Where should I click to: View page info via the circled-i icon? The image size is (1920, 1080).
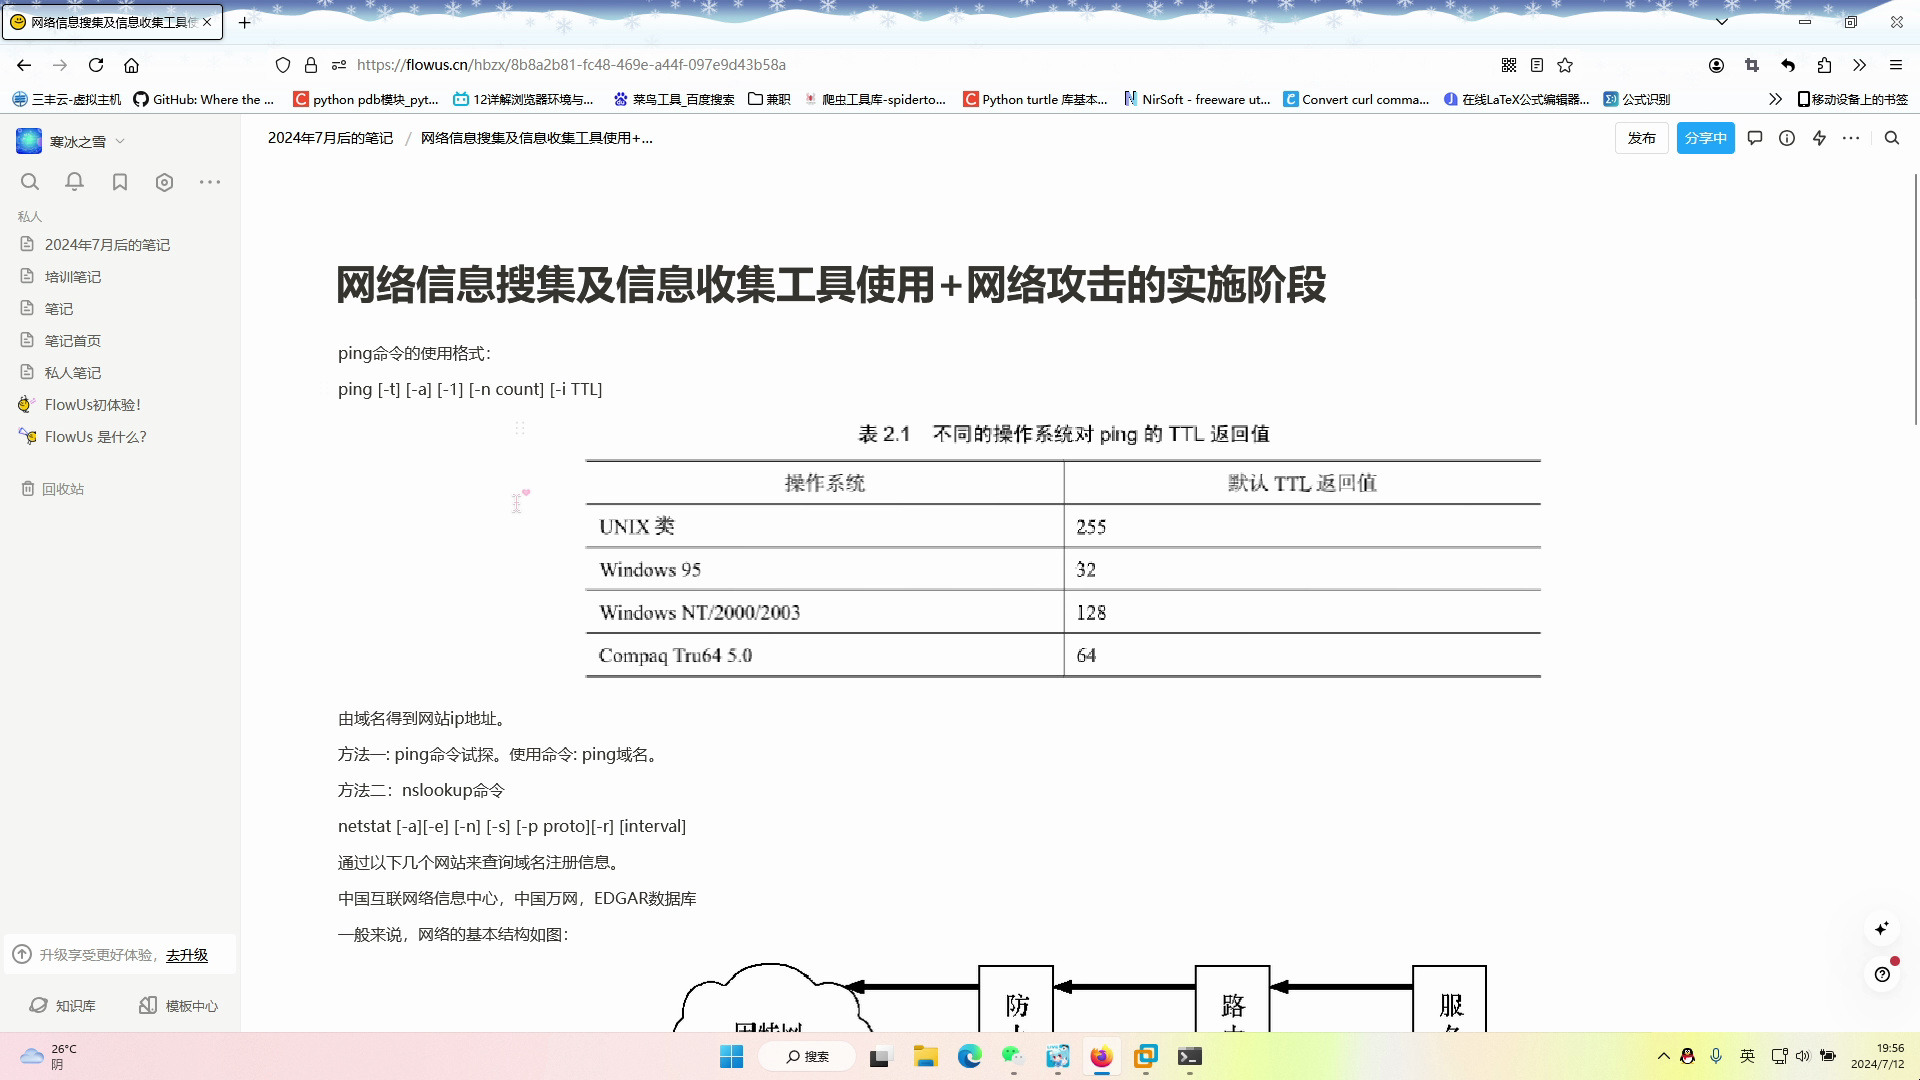point(1787,138)
